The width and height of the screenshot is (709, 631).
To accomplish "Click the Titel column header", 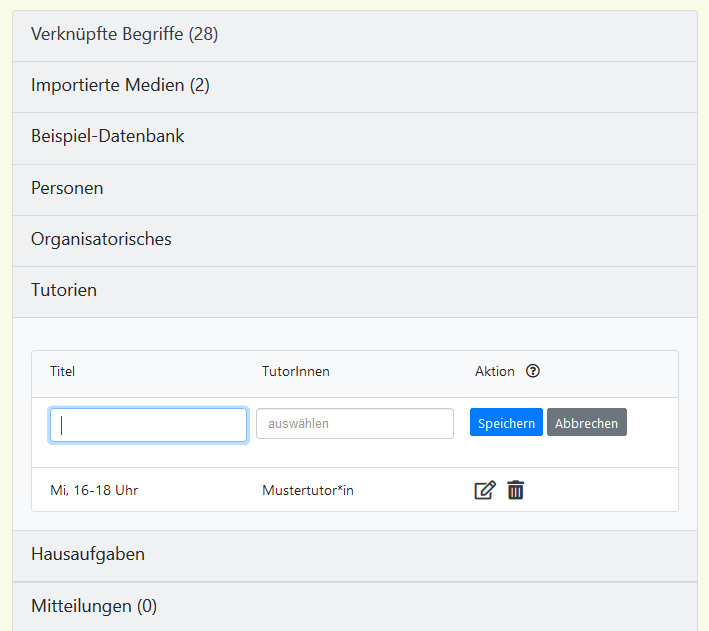I will tap(63, 372).
